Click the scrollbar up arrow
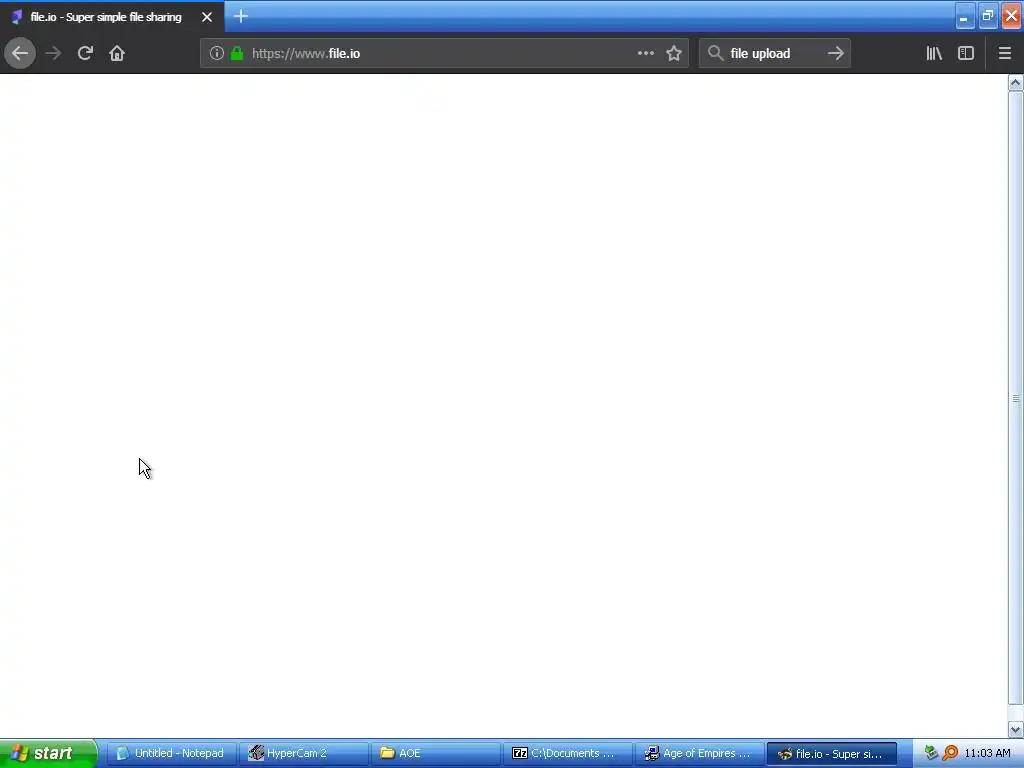 pos(1016,82)
